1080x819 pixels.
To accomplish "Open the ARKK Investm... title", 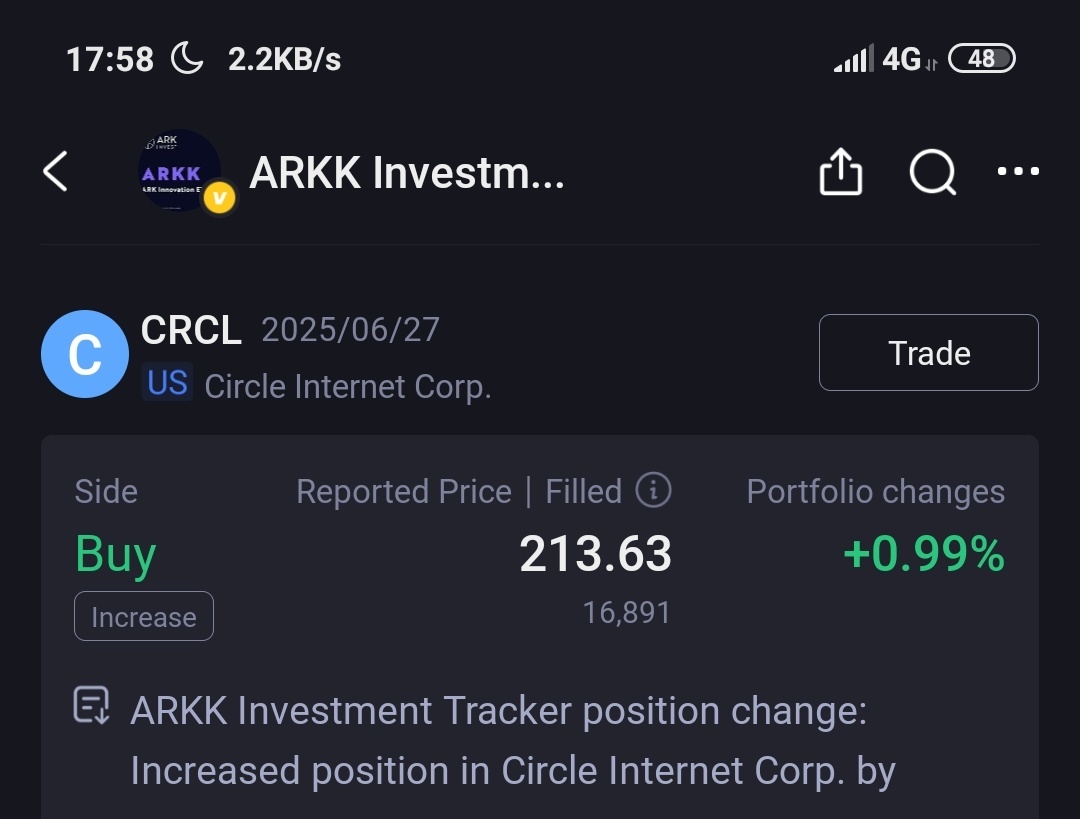I will coord(406,172).
